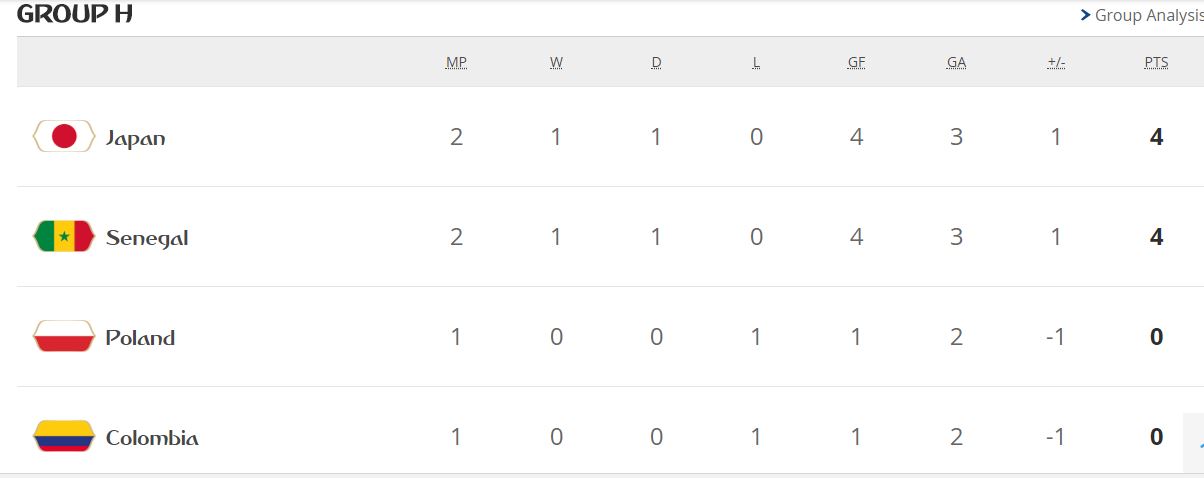The image size is (1204, 478).
Task: Click the PTS column header
Action: pos(1156,62)
